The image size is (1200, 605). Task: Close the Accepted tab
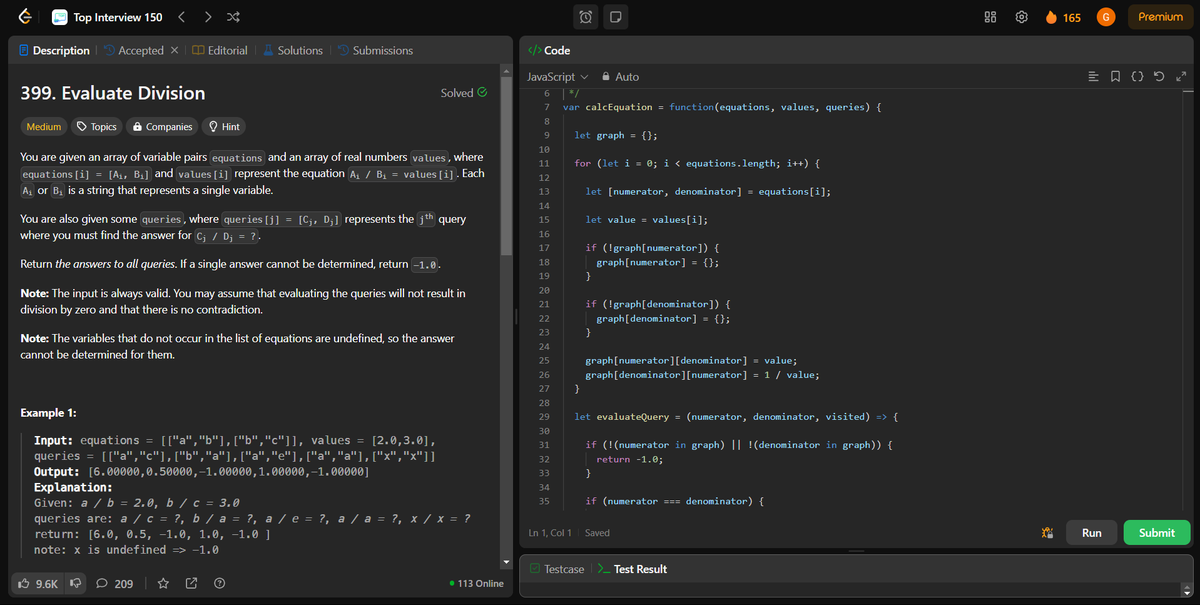[174, 50]
